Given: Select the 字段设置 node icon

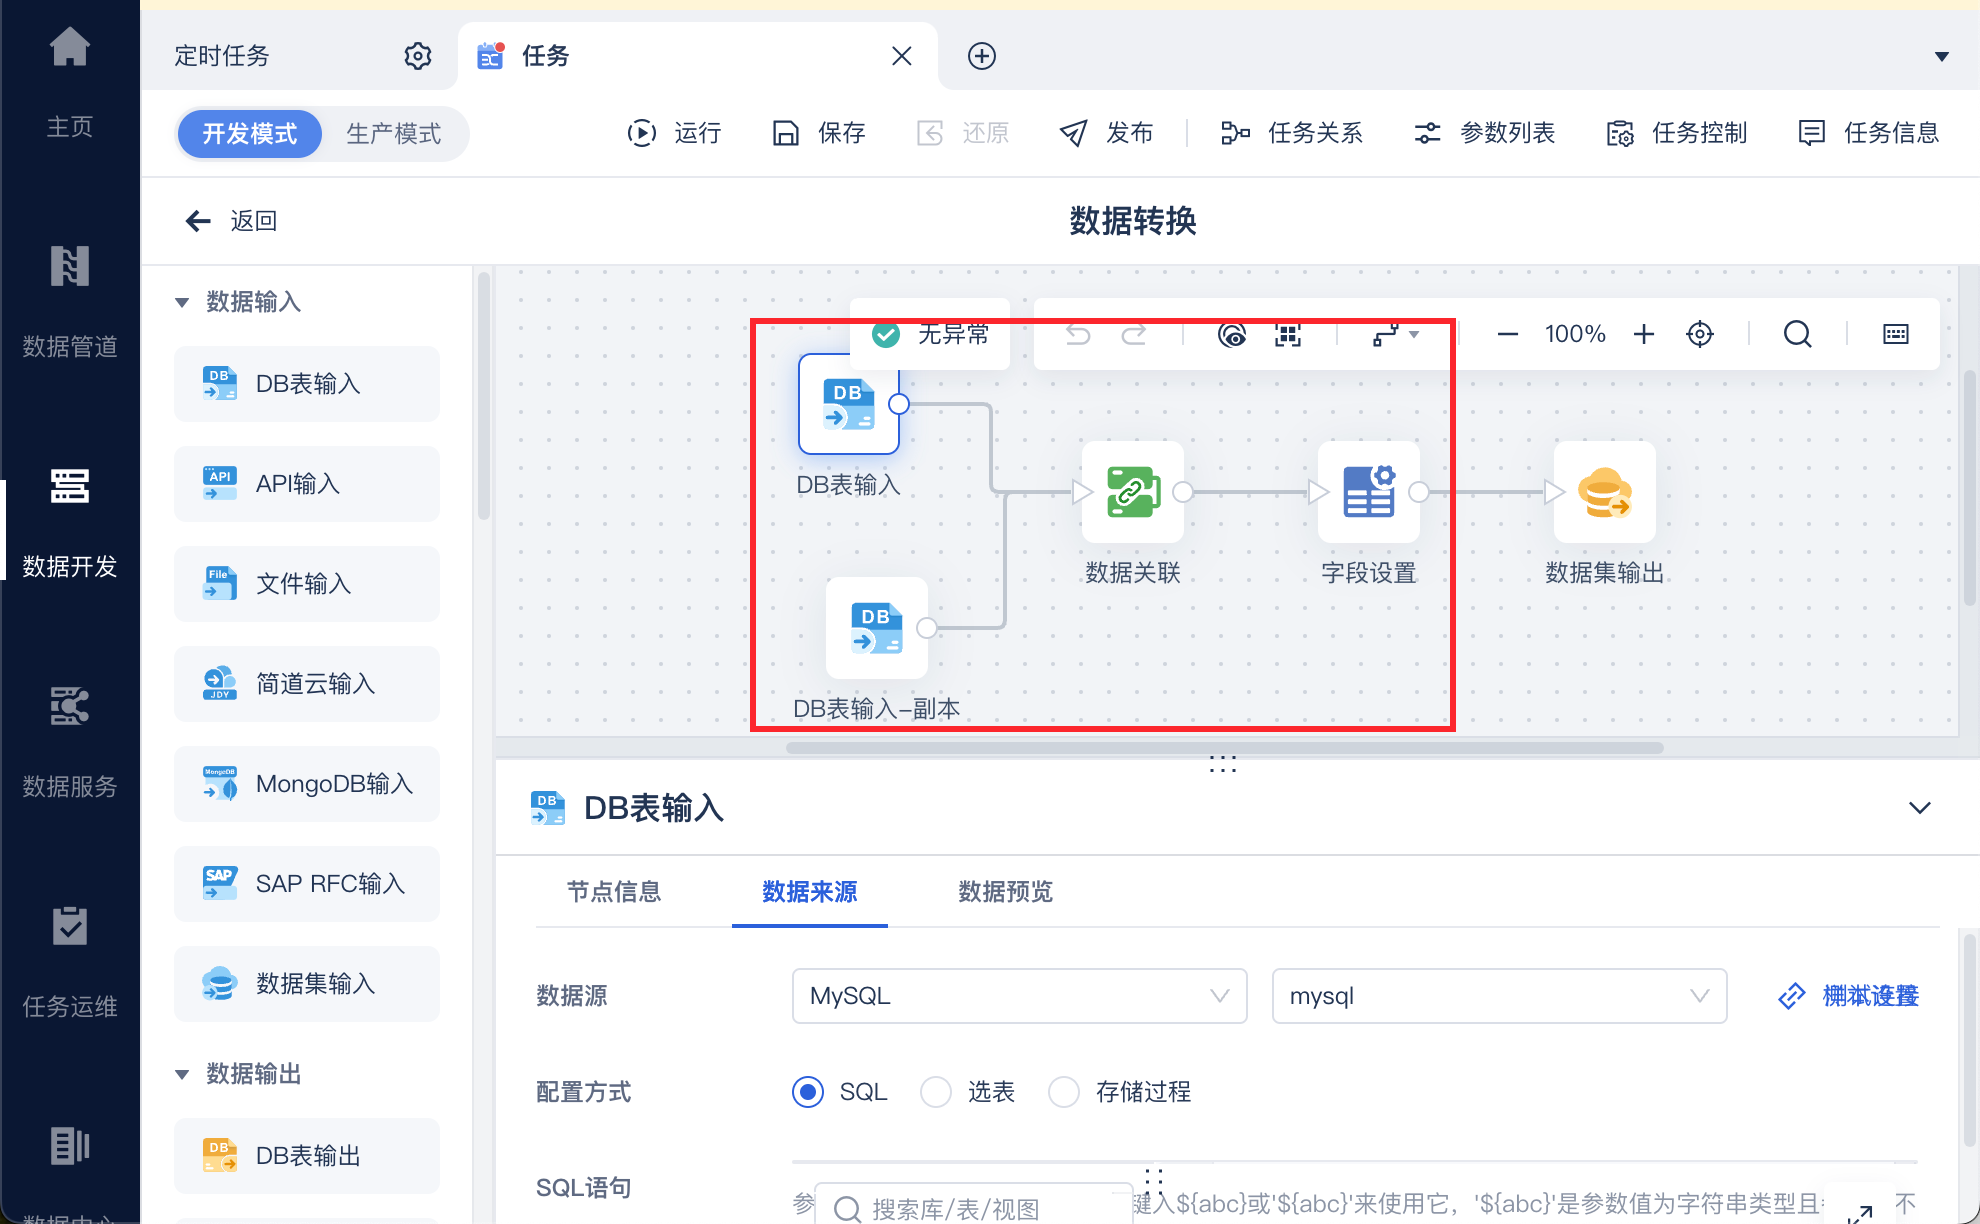Looking at the screenshot, I should (1368, 492).
